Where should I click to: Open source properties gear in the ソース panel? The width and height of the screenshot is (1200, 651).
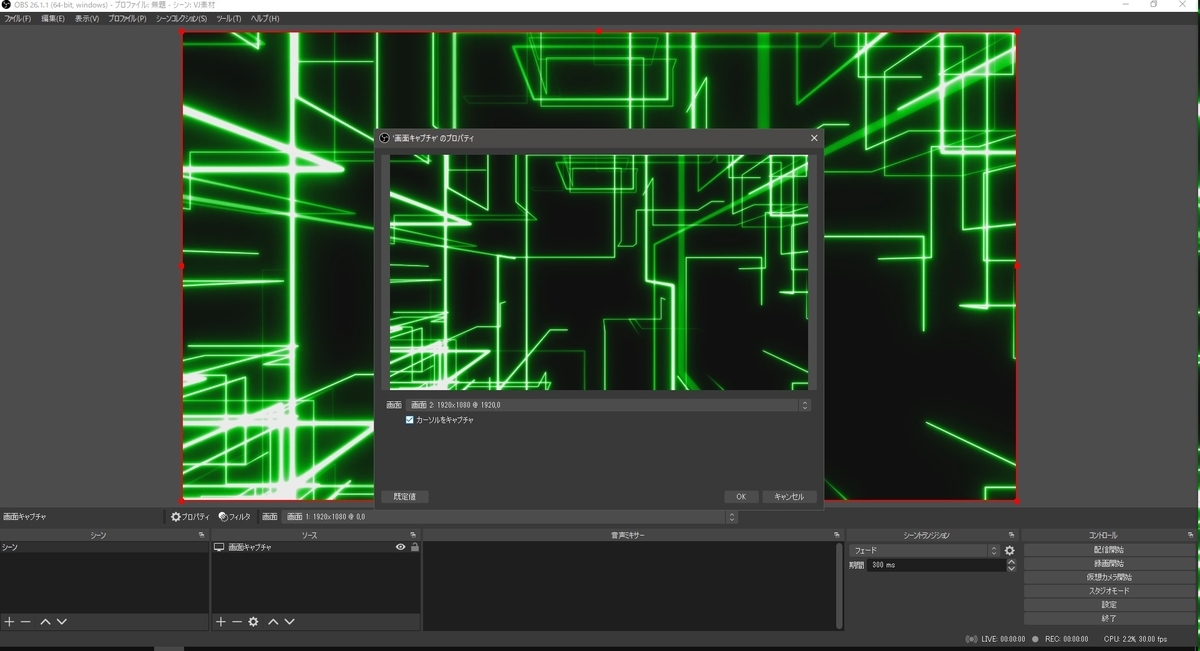[x=254, y=622]
